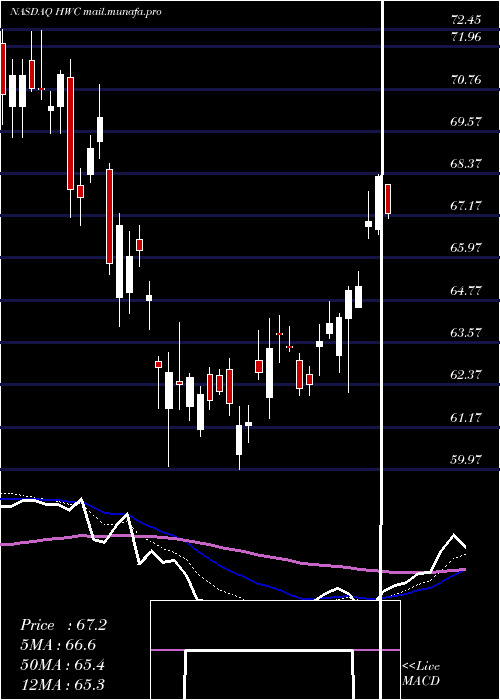Click the 50MA : 65.4 readout

62,665
